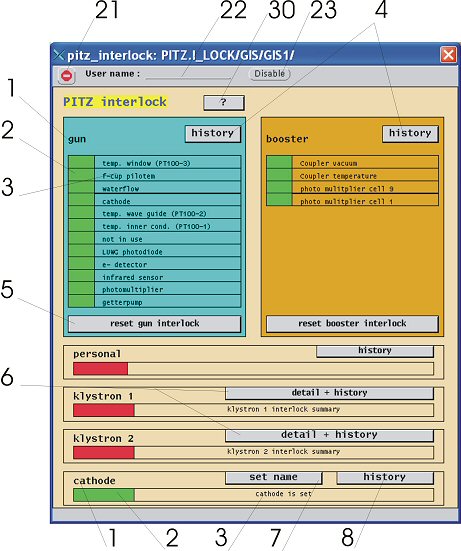Image resolution: width=461 pixels, height=551 pixels.
Task: Click the klystron 1 interlock summary text
Action: tap(284, 409)
